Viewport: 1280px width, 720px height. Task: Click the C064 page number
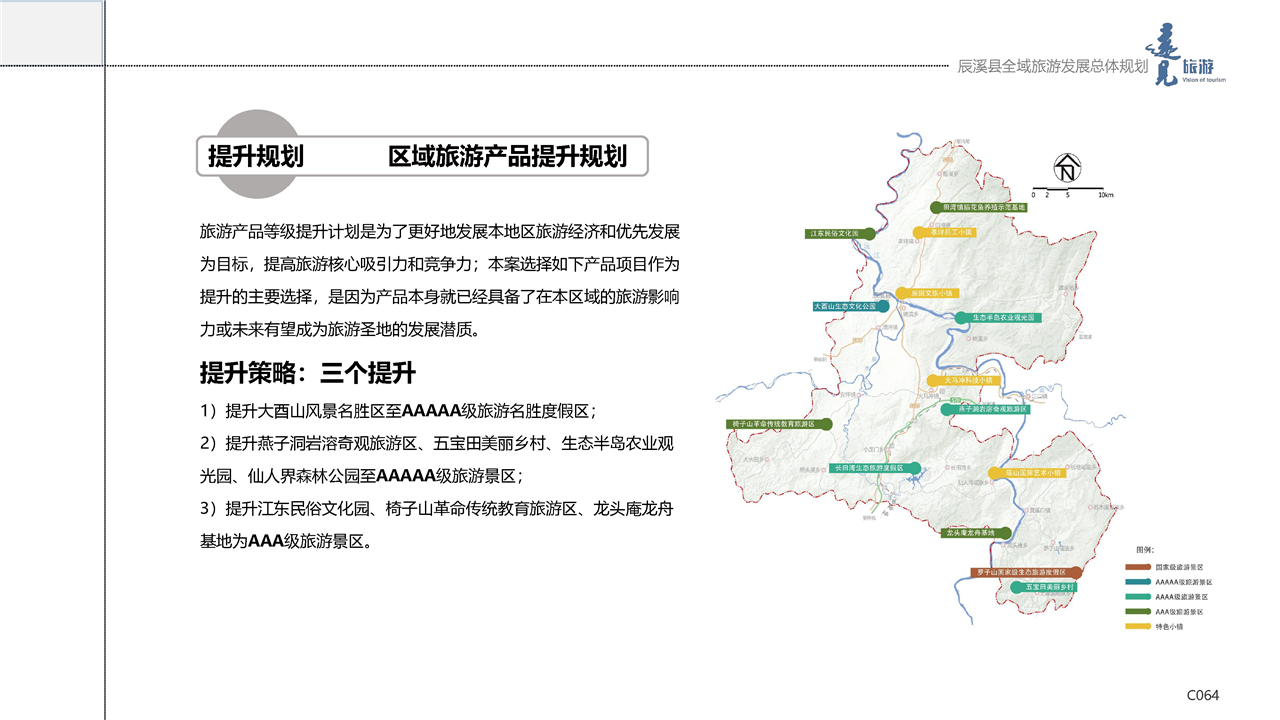point(1203,695)
